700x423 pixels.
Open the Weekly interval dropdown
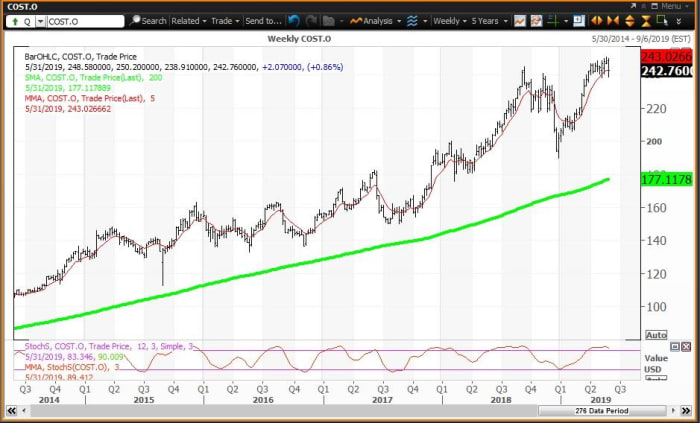click(x=450, y=21)
